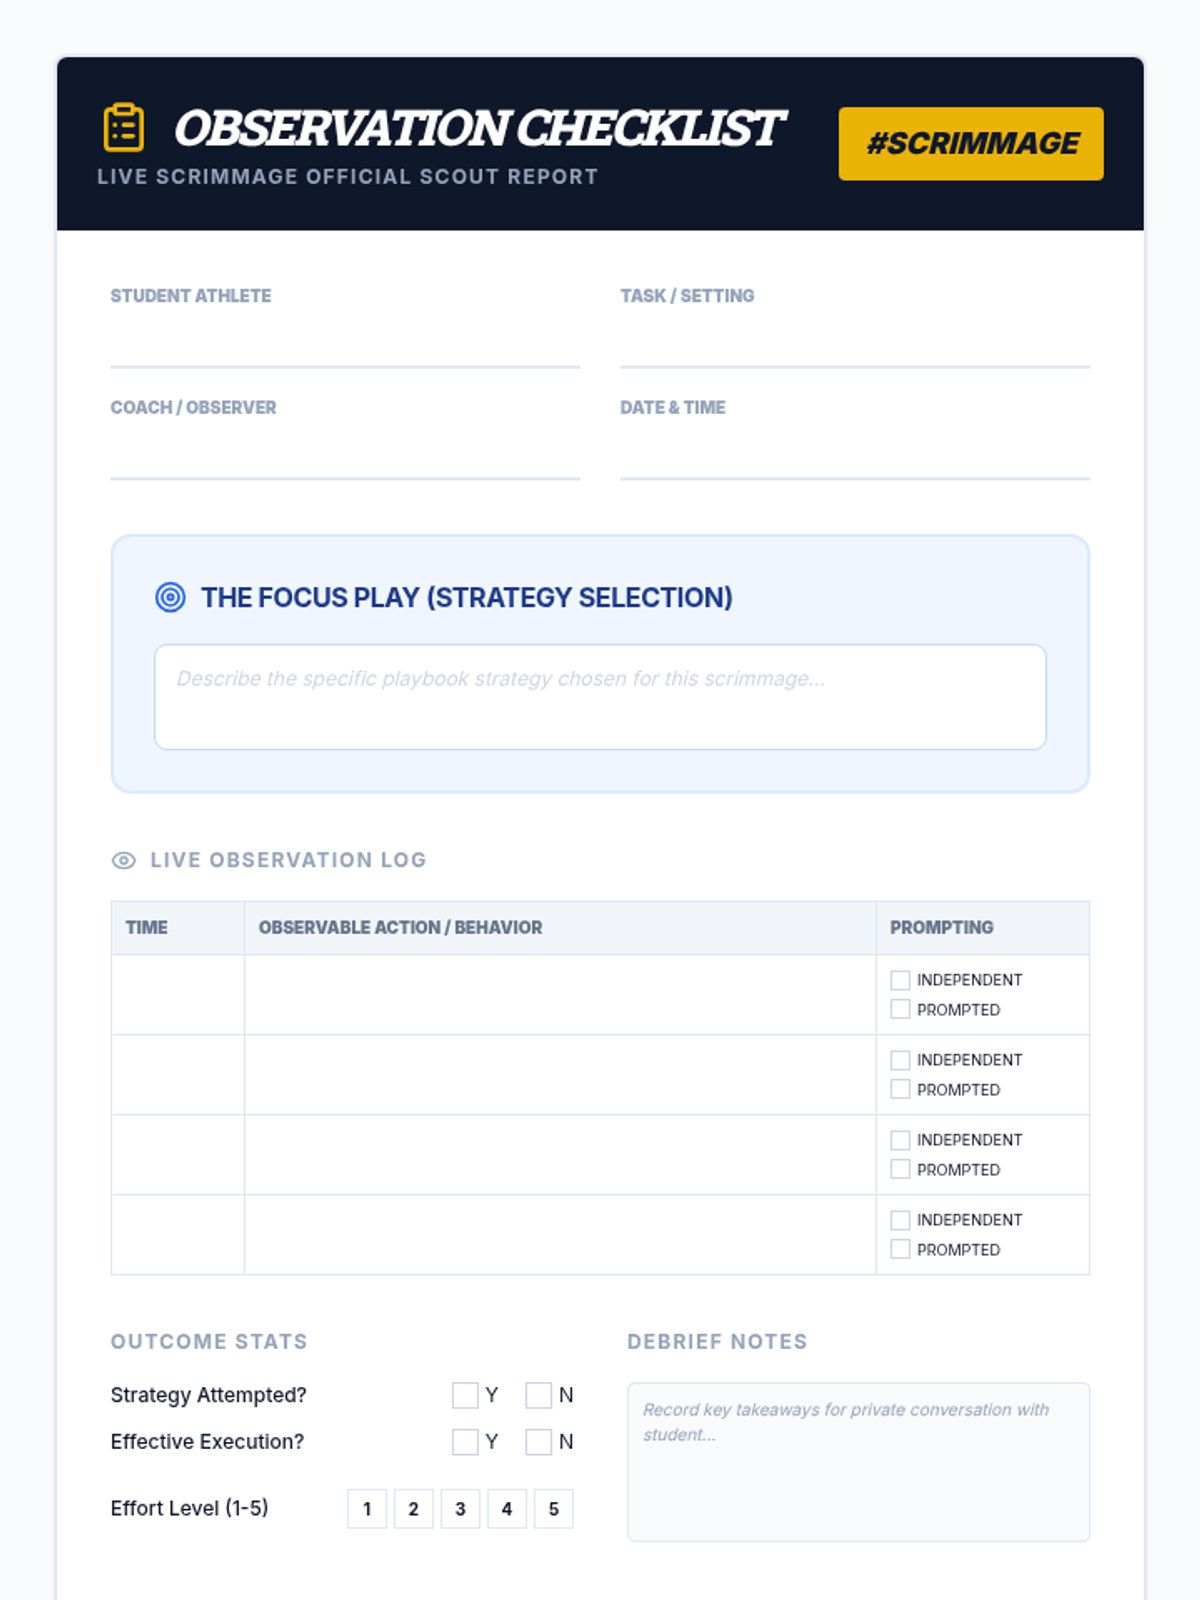Click the Student Athlete input line
The width and height of the screenshot is (1200, 1600).
coord(345,345)
